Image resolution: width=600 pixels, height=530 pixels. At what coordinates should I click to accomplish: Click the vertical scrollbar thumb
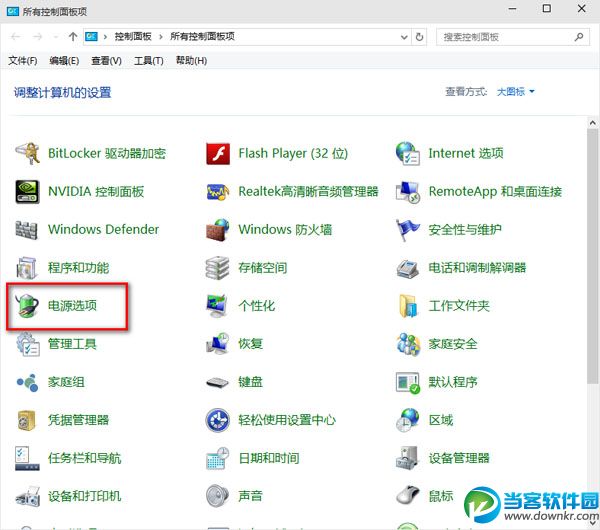pos(593,256)
